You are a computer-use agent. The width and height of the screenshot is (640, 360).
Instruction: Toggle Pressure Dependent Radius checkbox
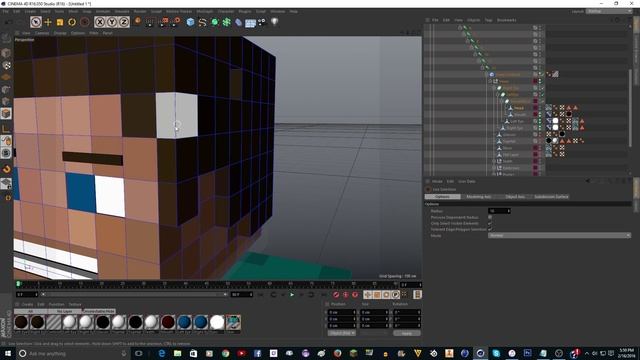490,217
